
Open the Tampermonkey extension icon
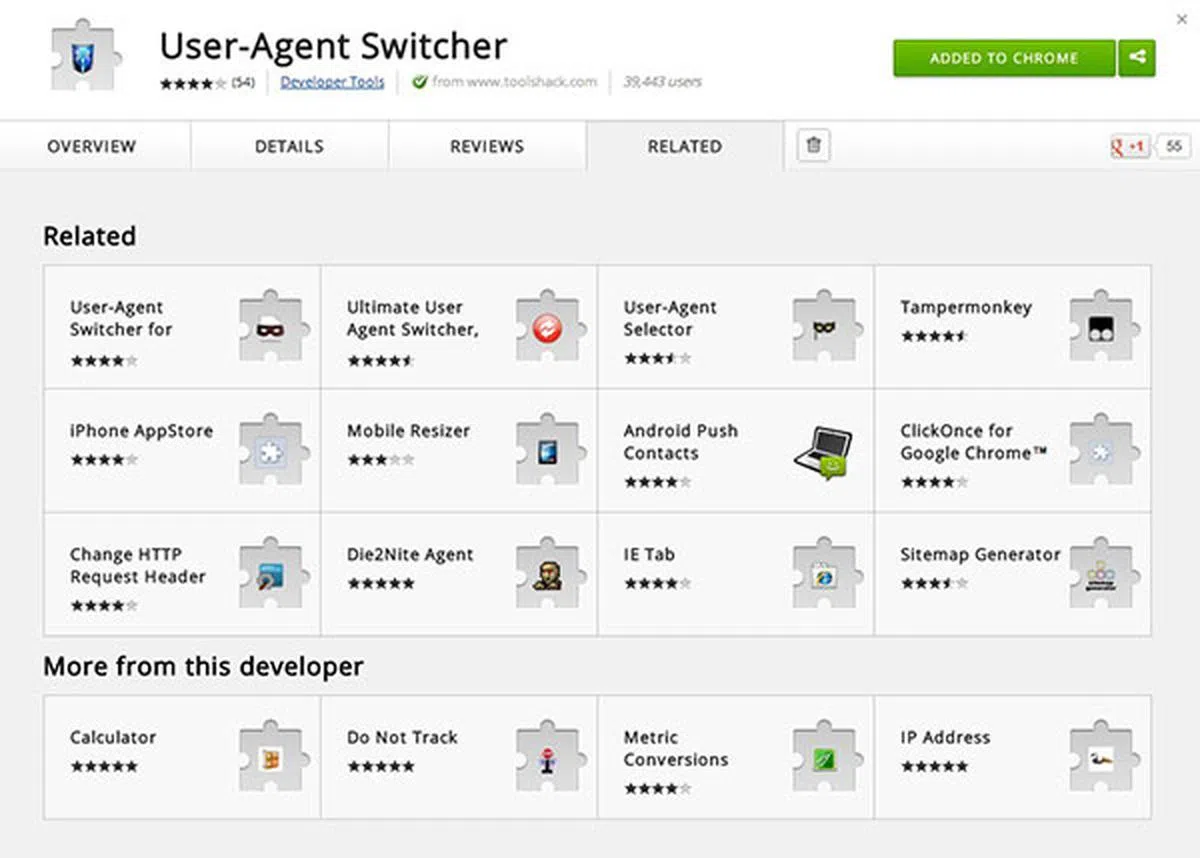pyautogui.click(x=1100, y=327)
